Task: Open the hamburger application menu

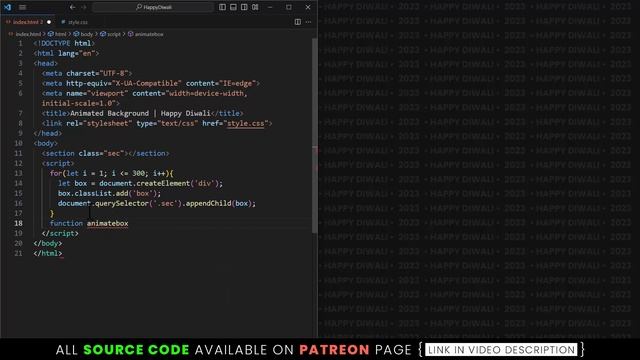Action: pyautogui.click(x=22, y=7)
